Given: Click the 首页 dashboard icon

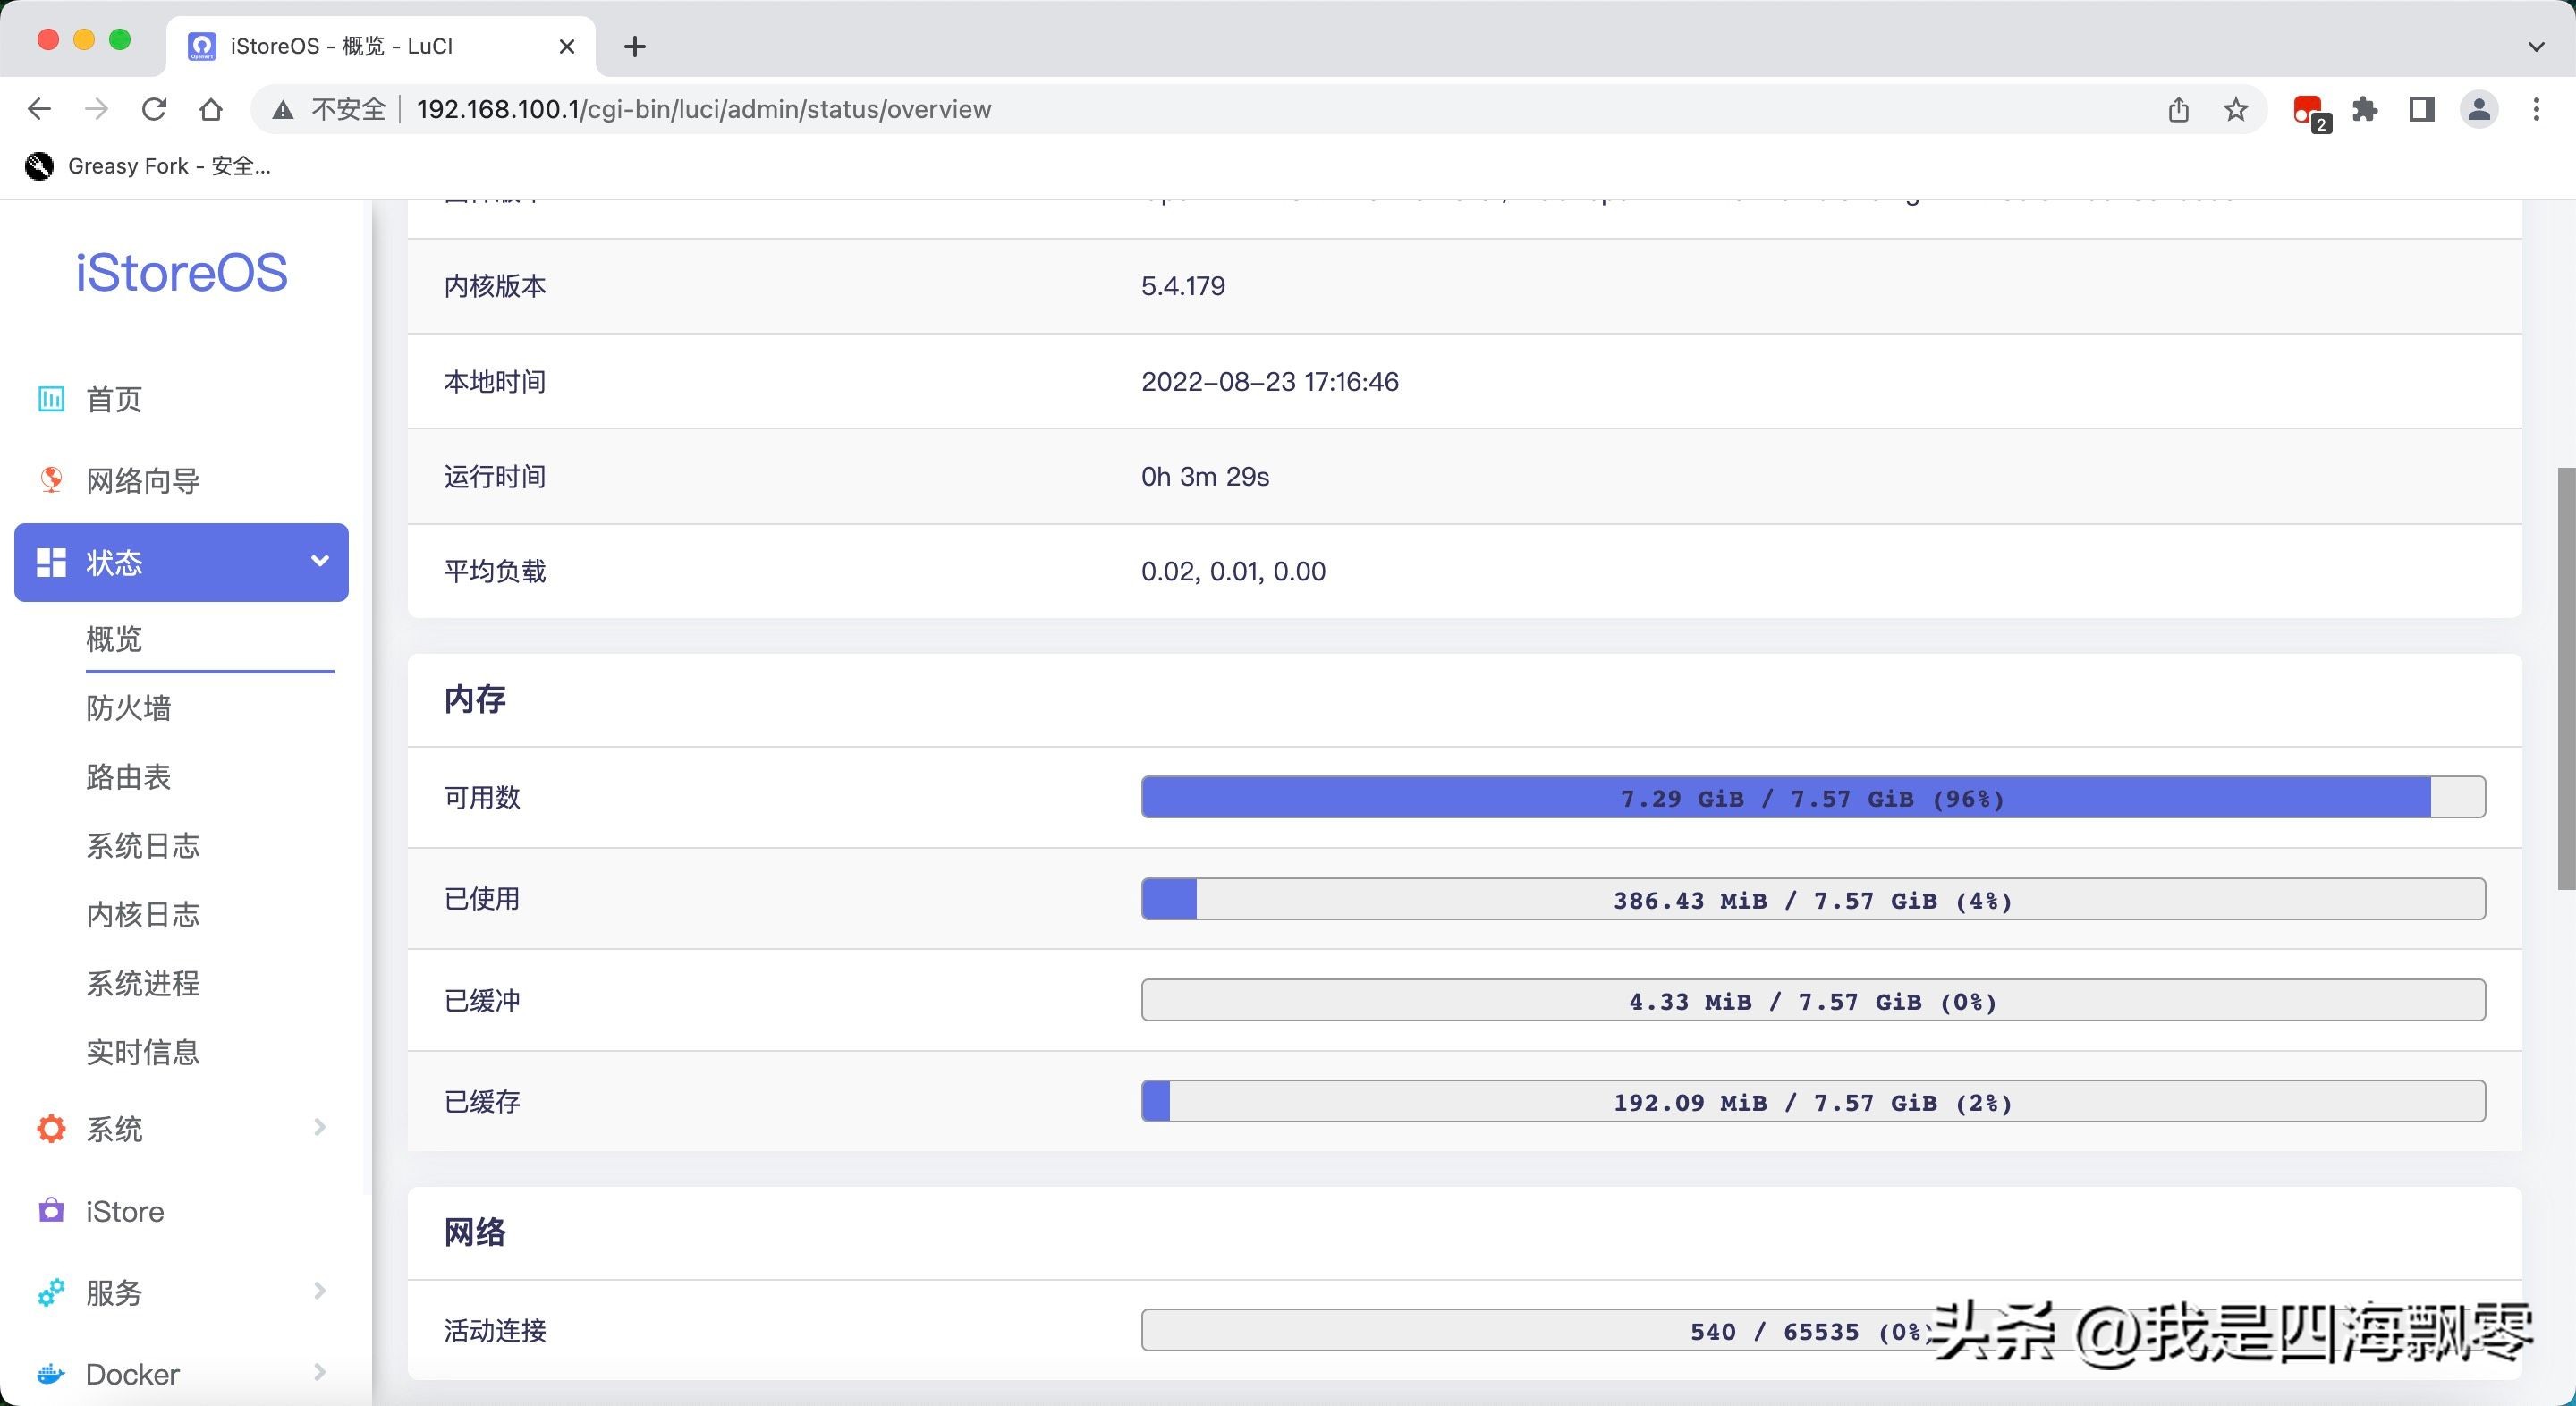Looking at the screenshot, I should [51, 399].
